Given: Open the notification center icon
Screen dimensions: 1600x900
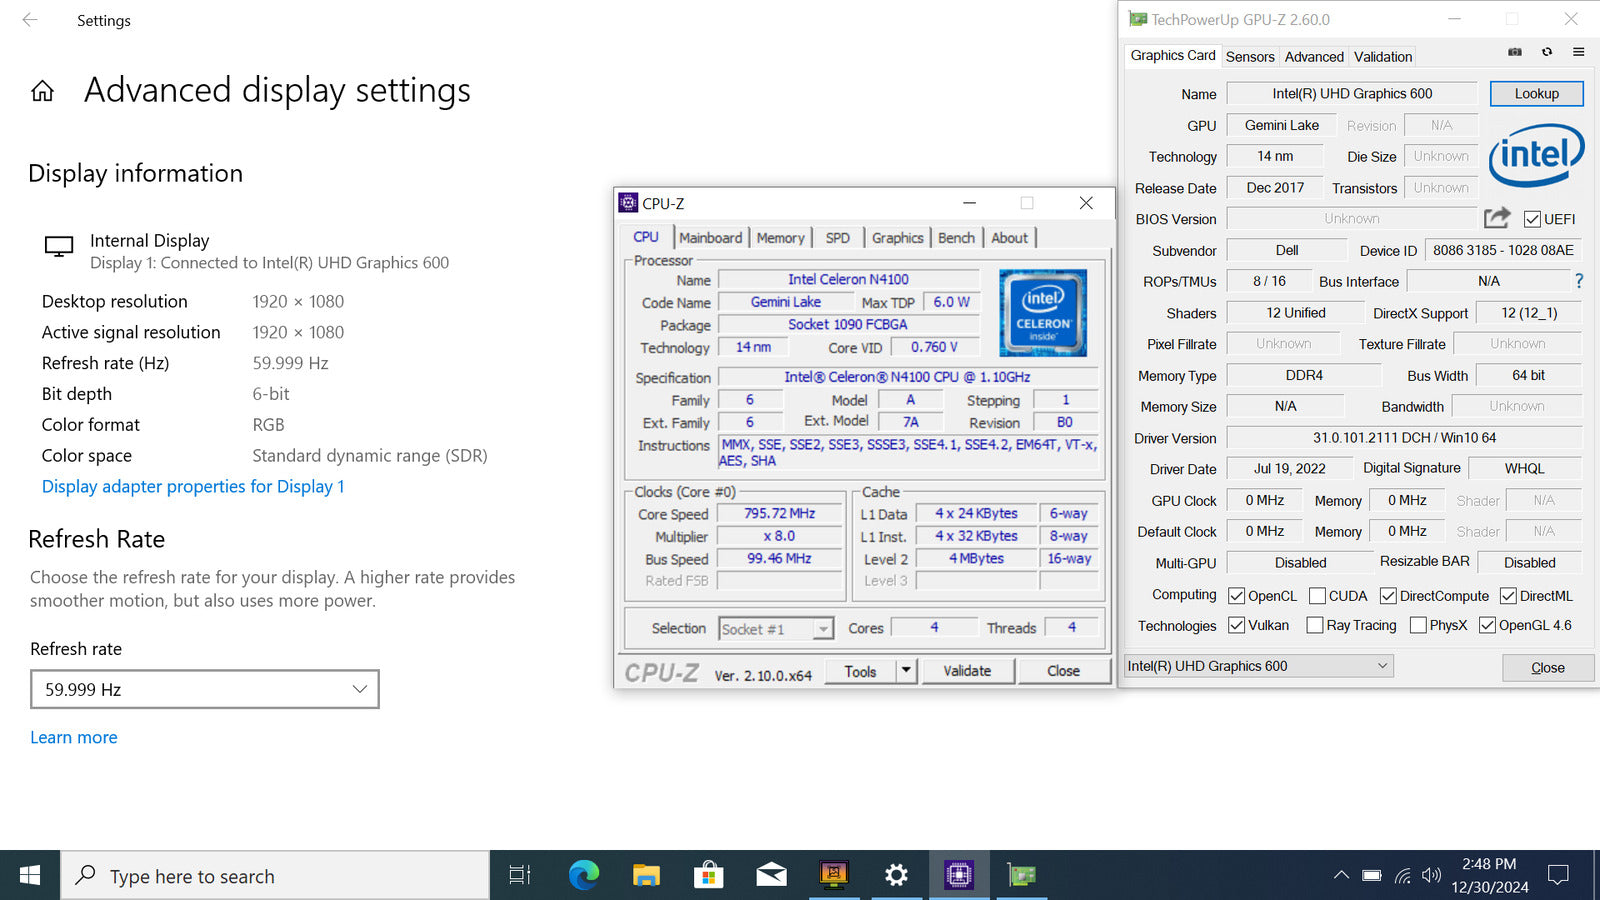Looking at the screenshot, I should tap(1558, 876).
